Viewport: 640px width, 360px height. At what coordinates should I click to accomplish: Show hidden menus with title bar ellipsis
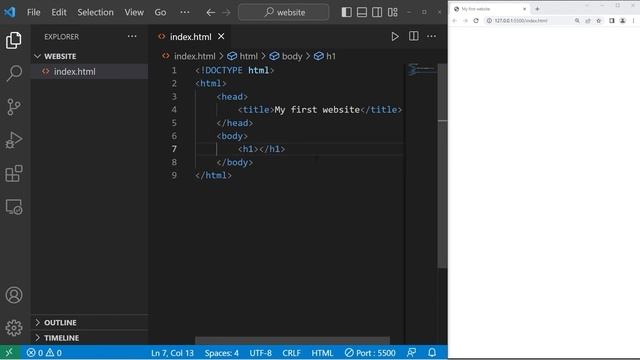coord(184,12)
